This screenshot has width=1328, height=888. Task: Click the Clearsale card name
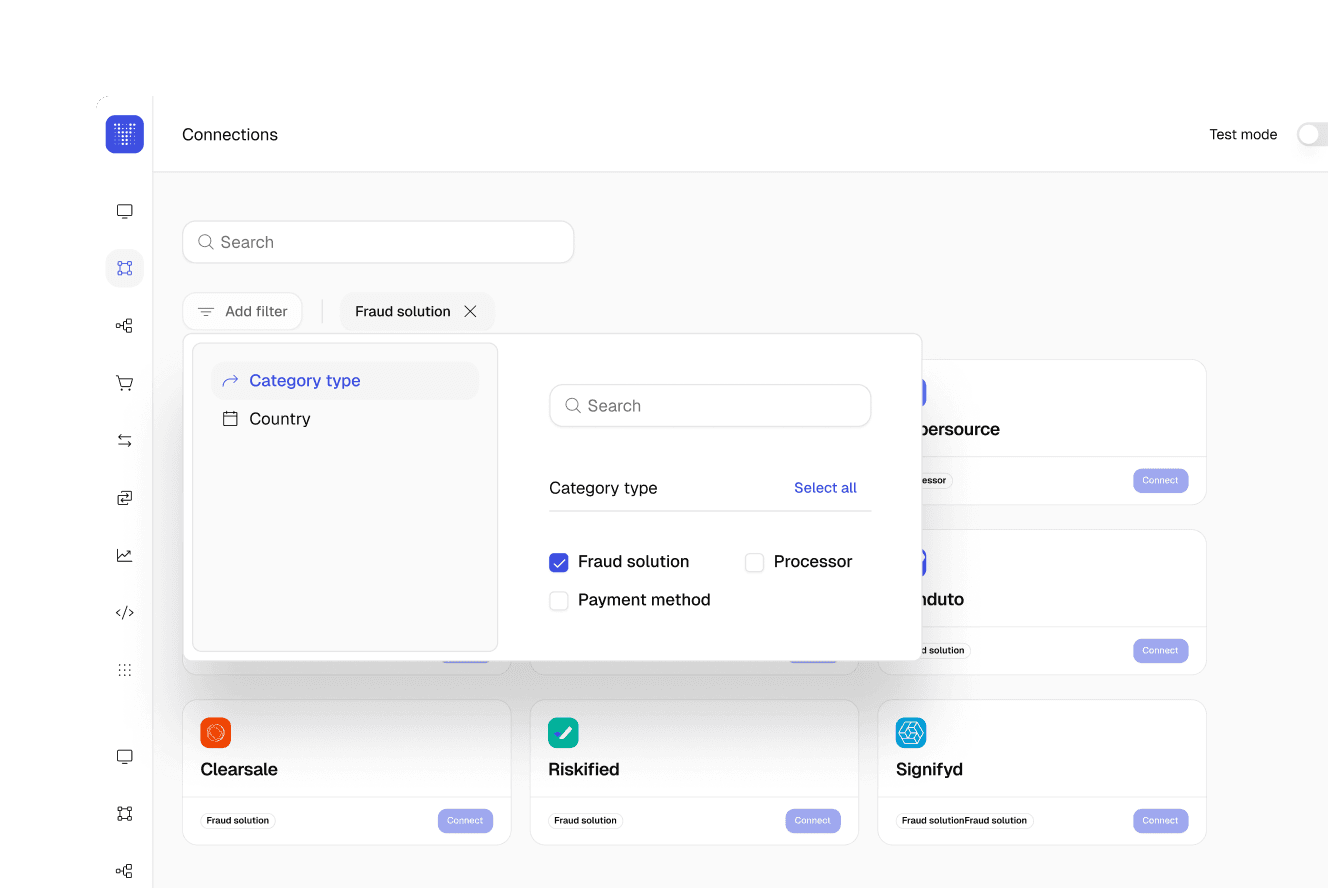click(239, 770)
